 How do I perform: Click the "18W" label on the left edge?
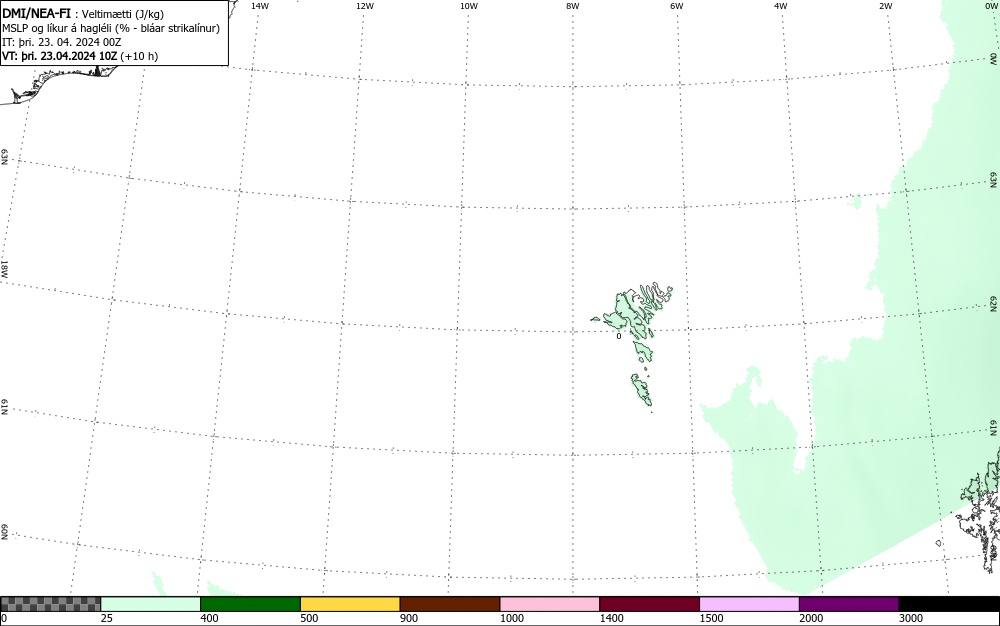4,268
